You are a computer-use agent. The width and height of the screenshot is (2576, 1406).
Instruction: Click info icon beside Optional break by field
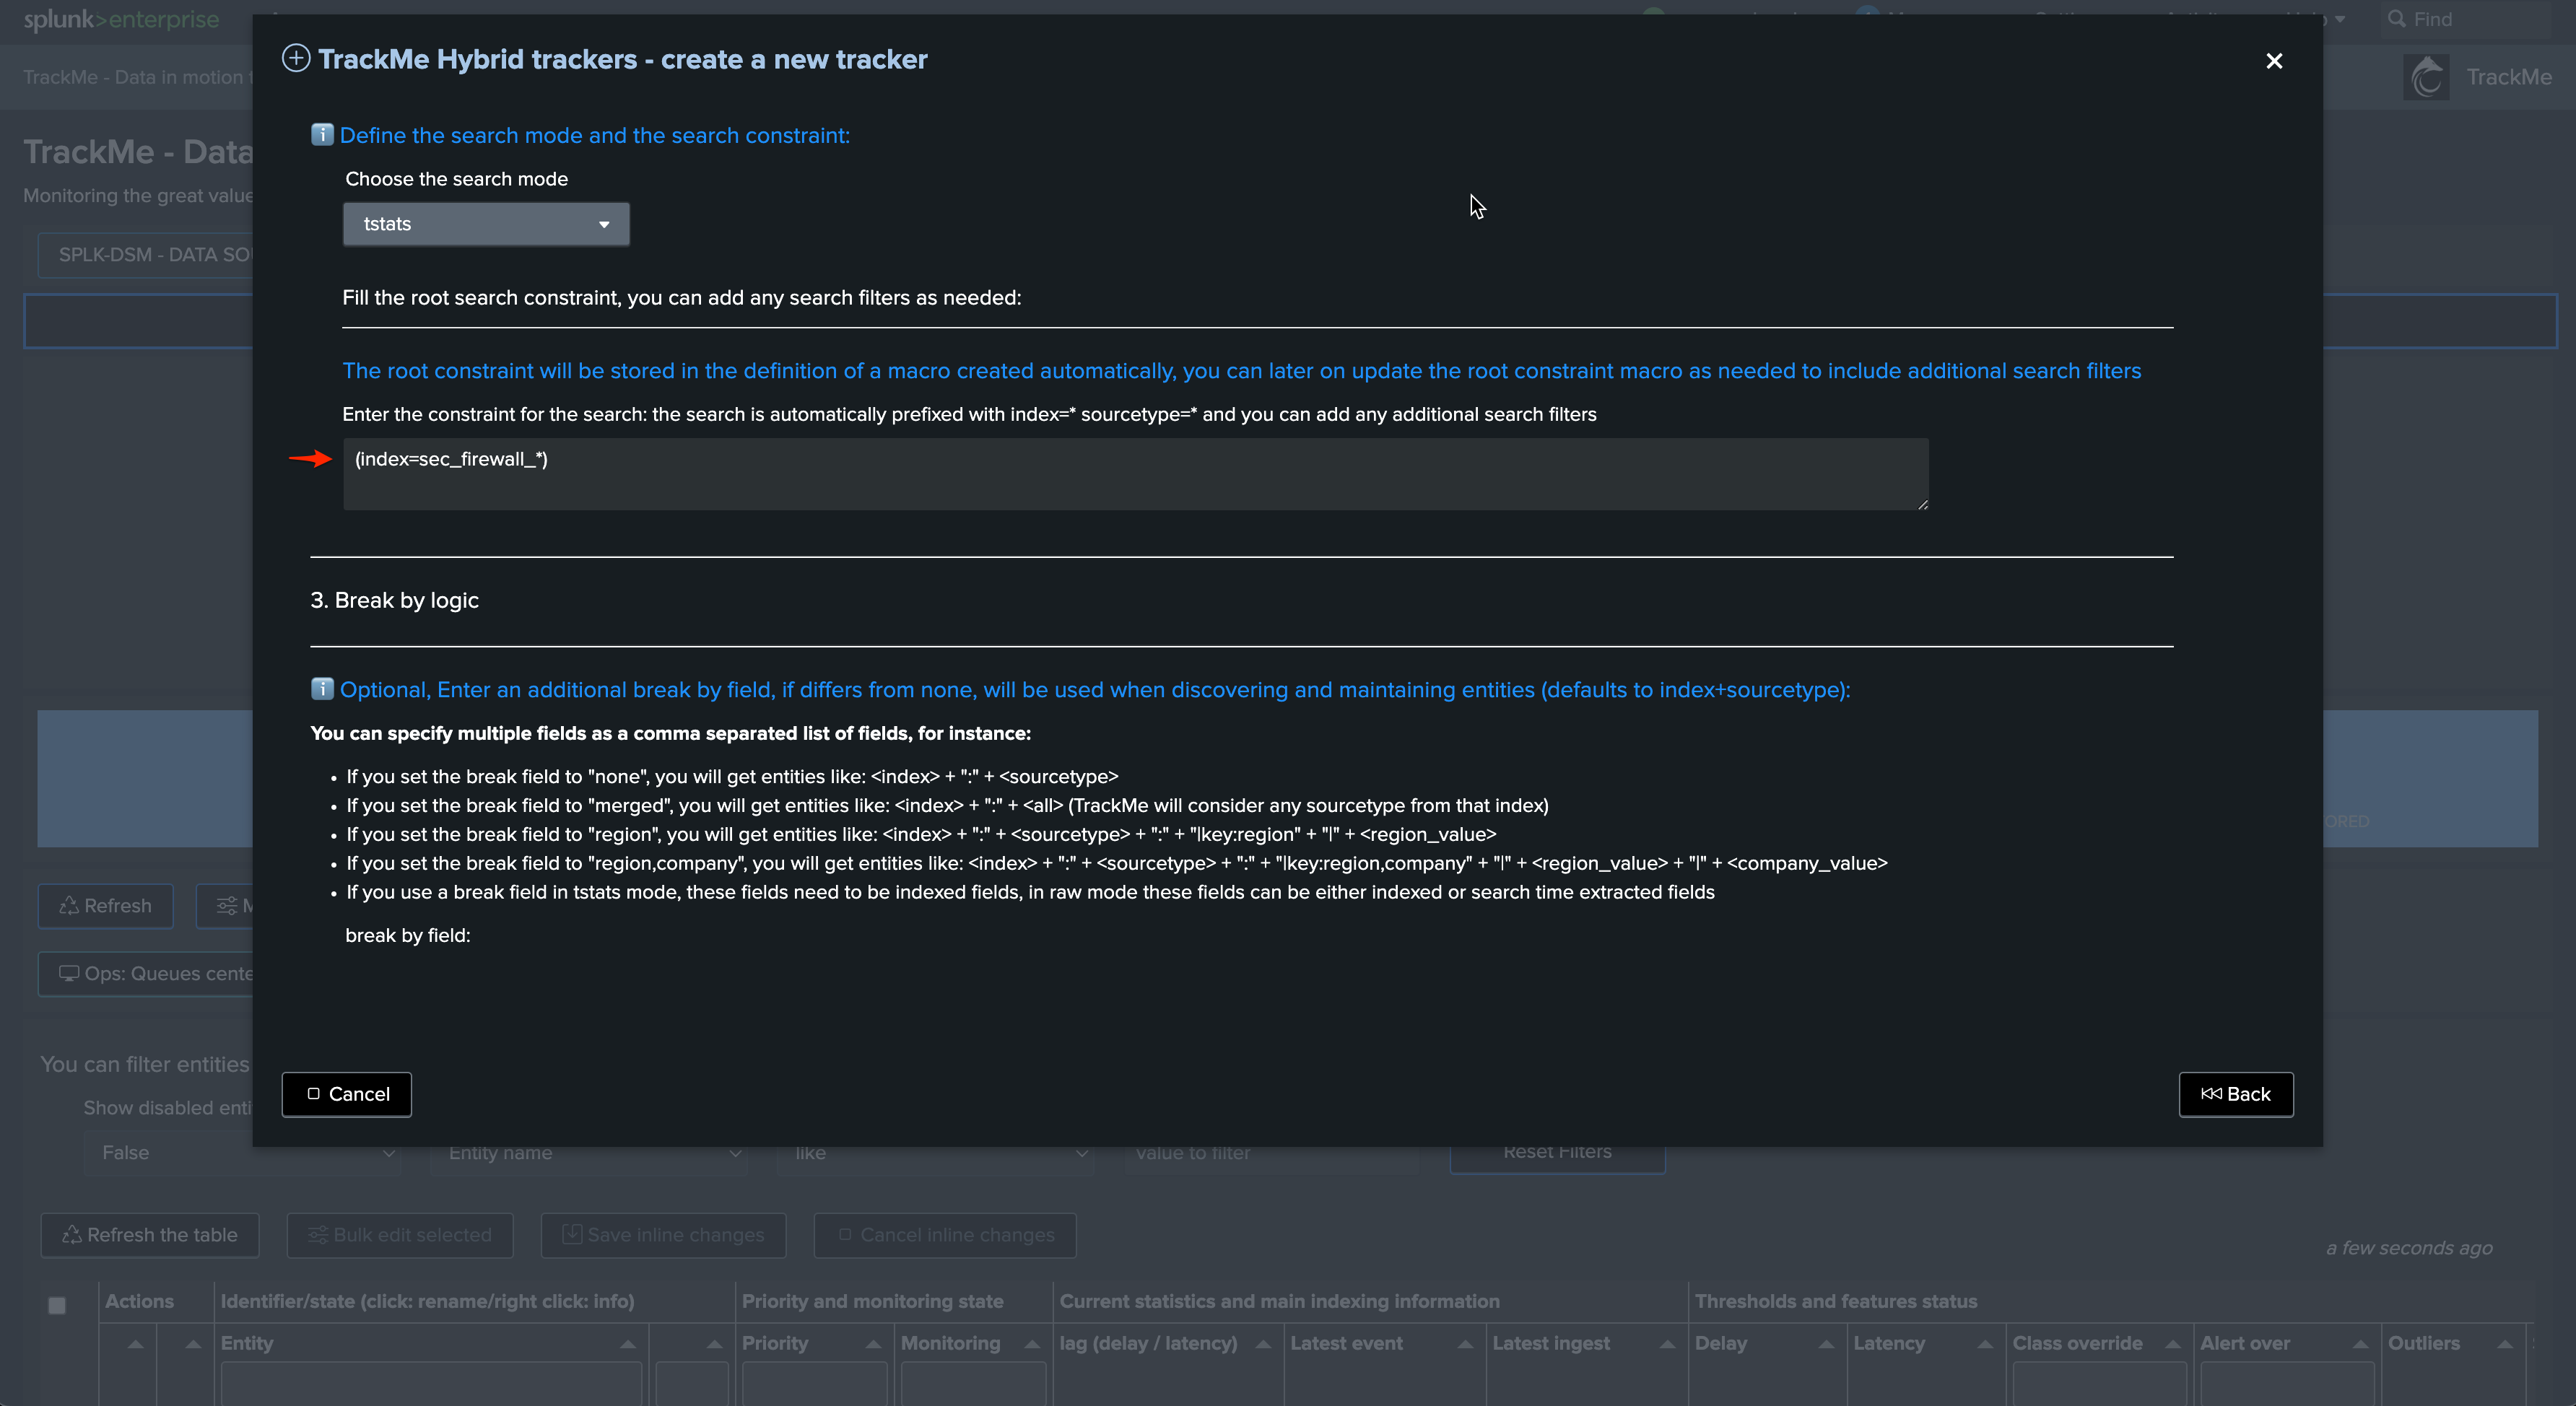[x=322, y=689]
